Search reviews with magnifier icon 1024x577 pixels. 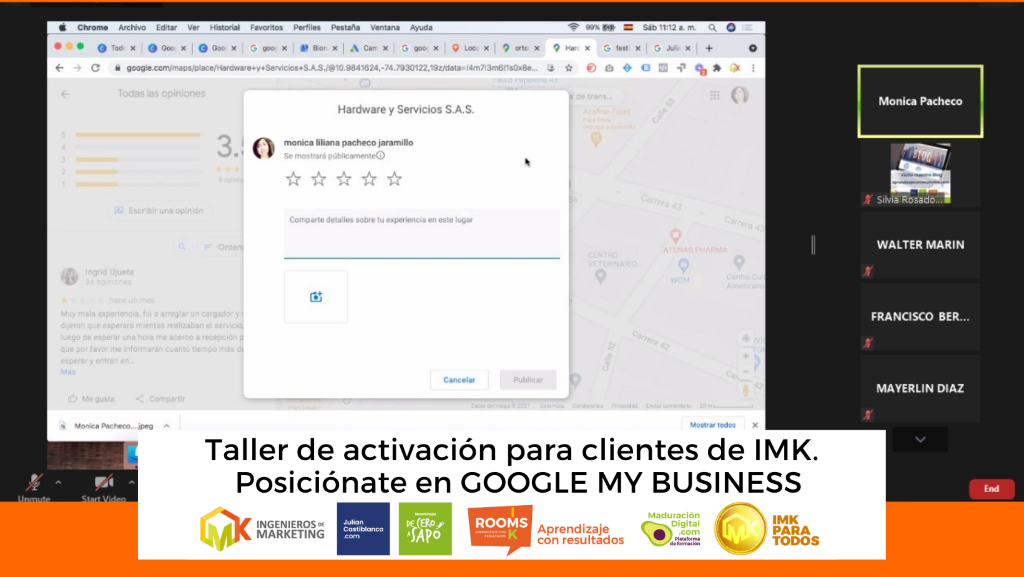point(182,247)
